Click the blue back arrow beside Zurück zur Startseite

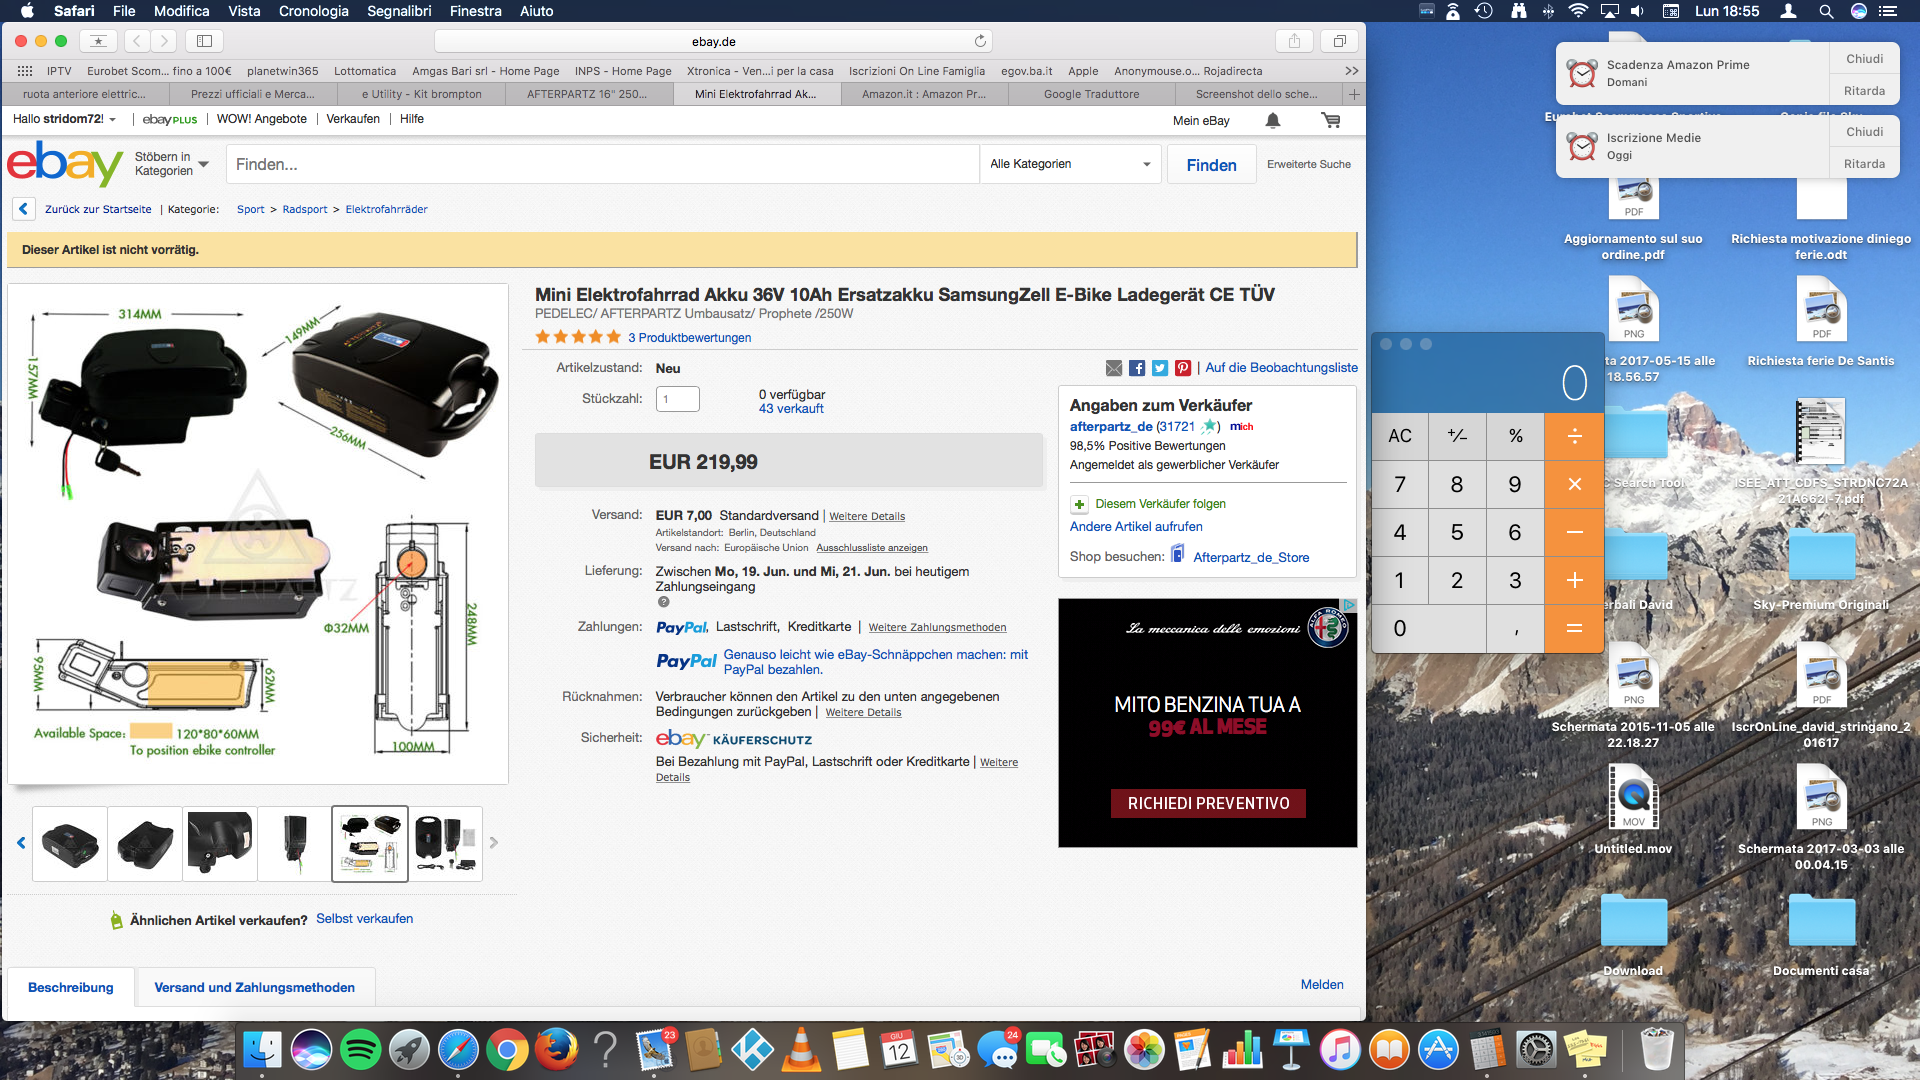point(24,209)
